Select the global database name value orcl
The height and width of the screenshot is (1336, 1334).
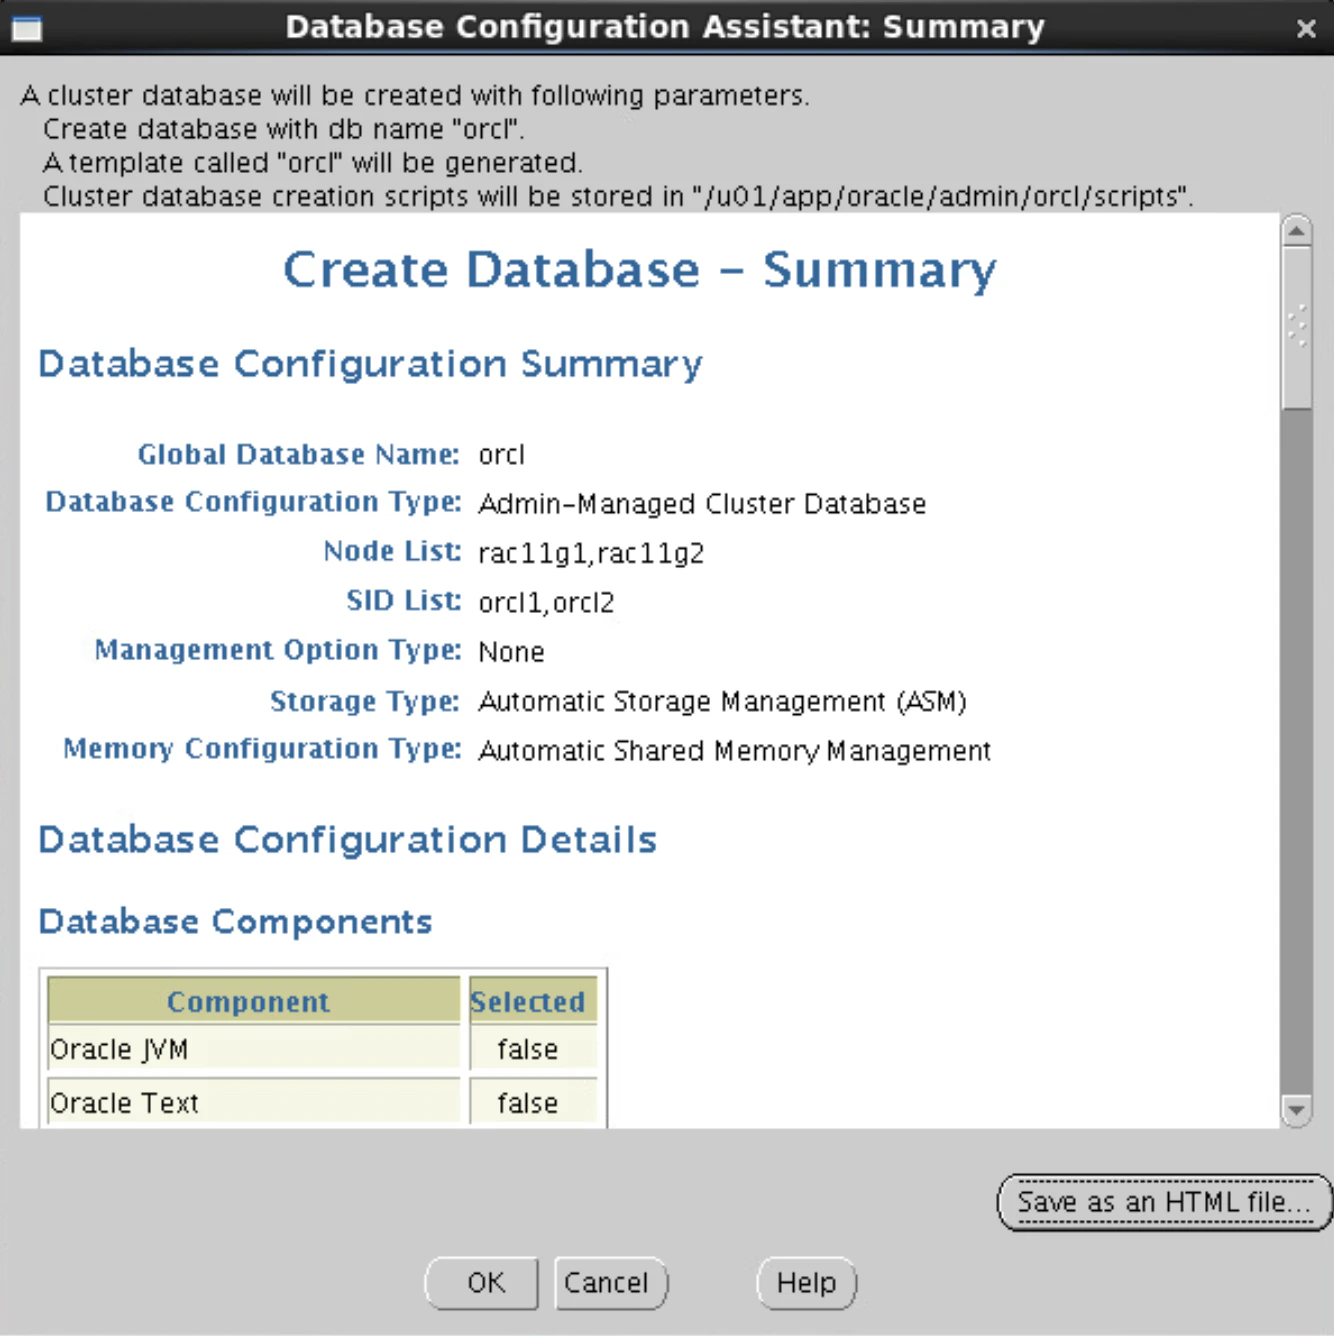501,455
